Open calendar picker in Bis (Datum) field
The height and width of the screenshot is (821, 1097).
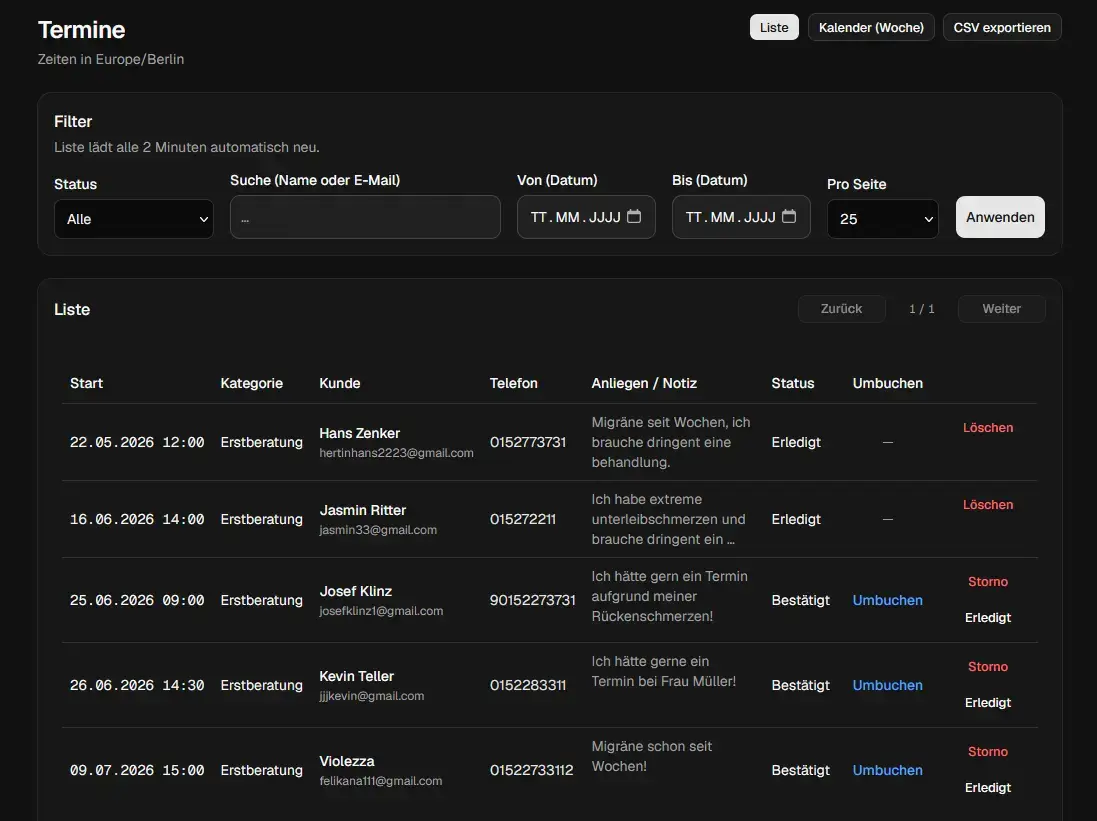point(788,217)
